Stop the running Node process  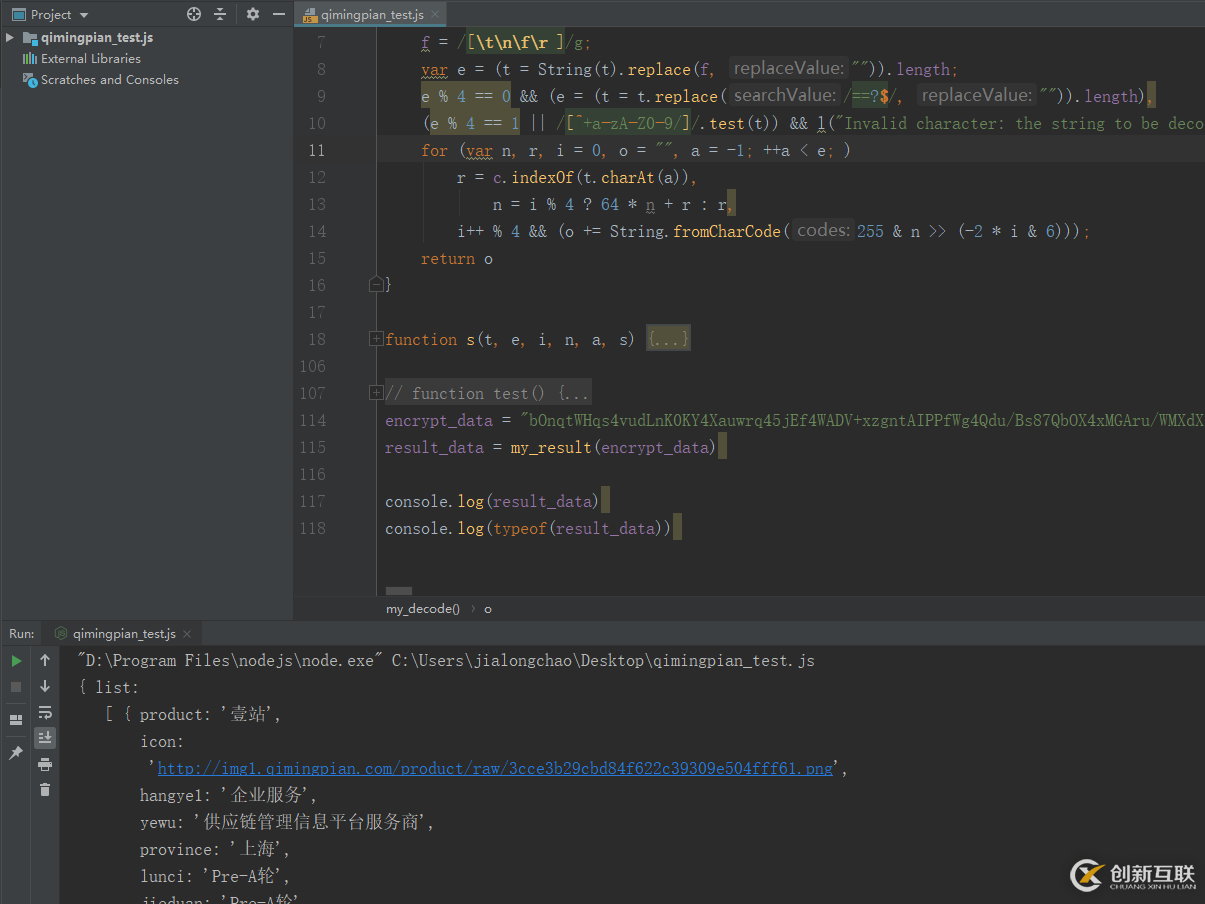pyautogui.click(x=15, y=686)
